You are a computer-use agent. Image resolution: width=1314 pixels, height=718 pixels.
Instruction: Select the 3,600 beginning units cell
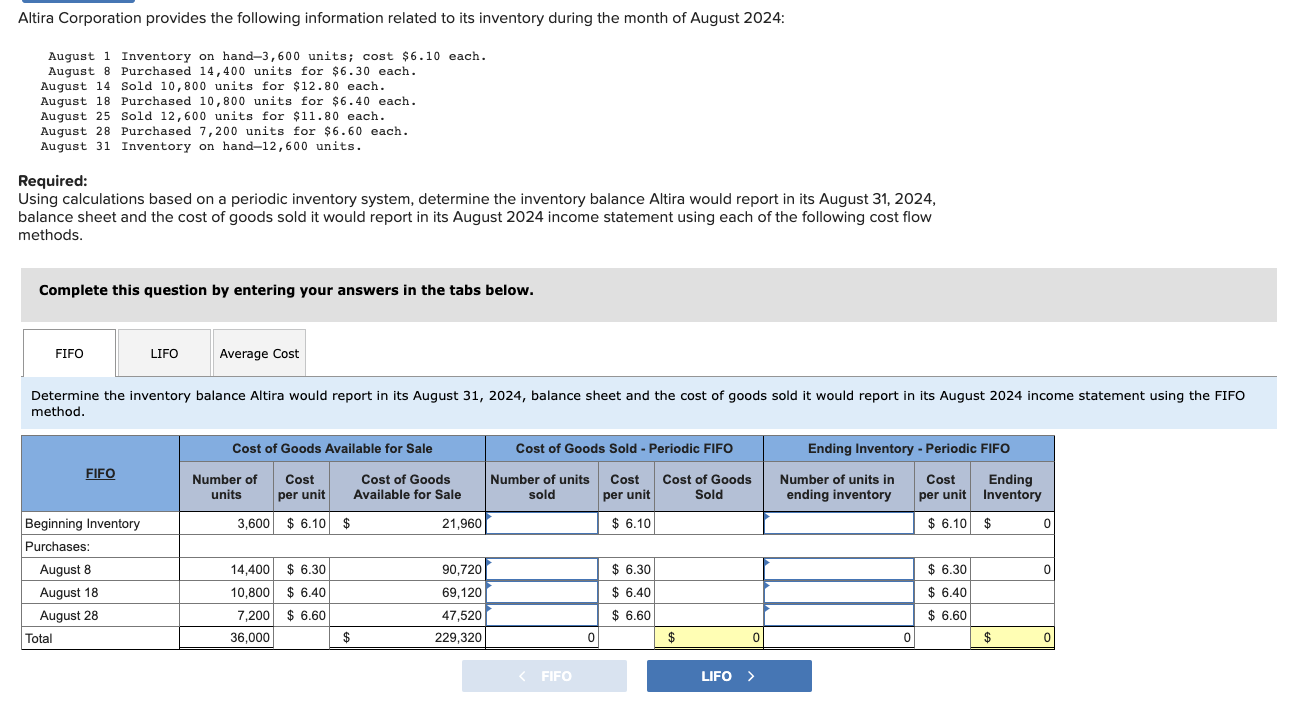[x=226, y=523]
